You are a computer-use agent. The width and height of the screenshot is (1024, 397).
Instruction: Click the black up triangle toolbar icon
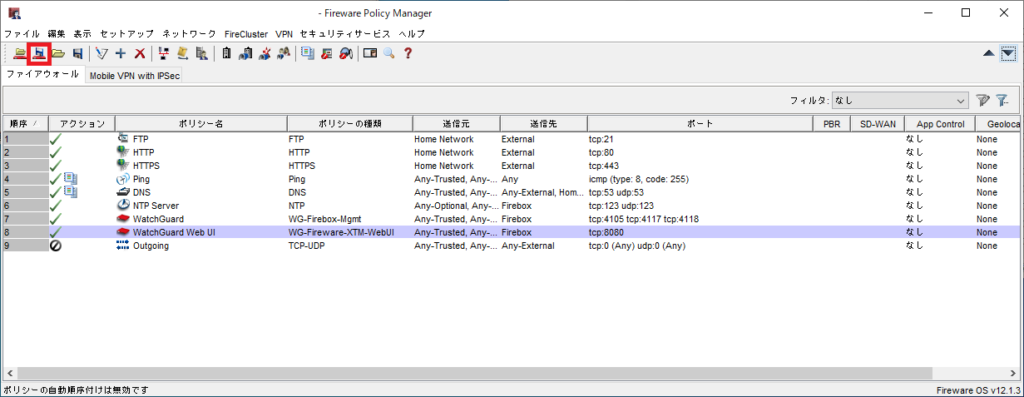[x=989, y=54]
